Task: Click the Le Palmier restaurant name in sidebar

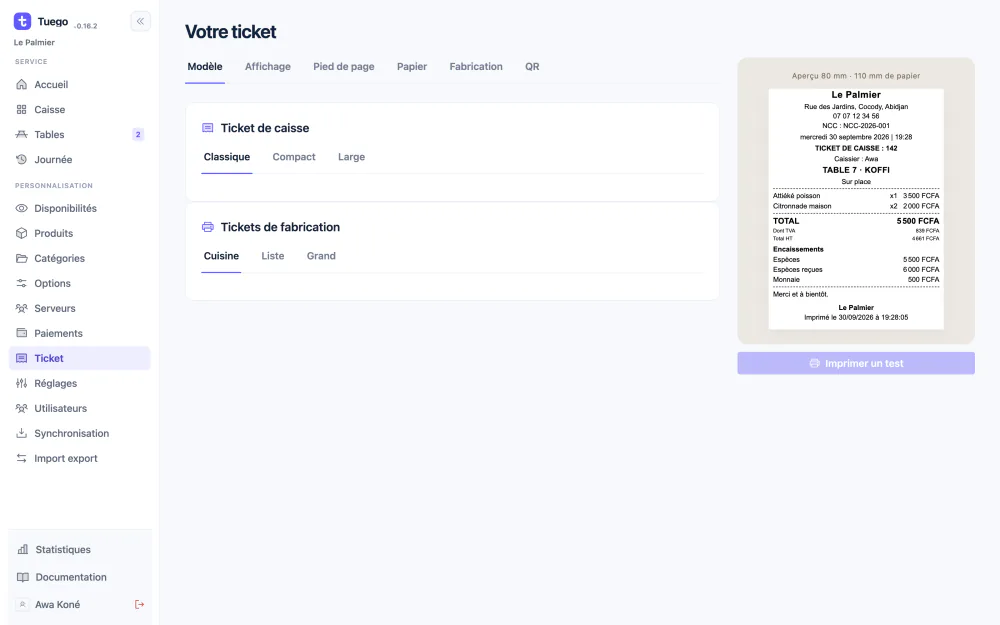Action: point(34,43)
